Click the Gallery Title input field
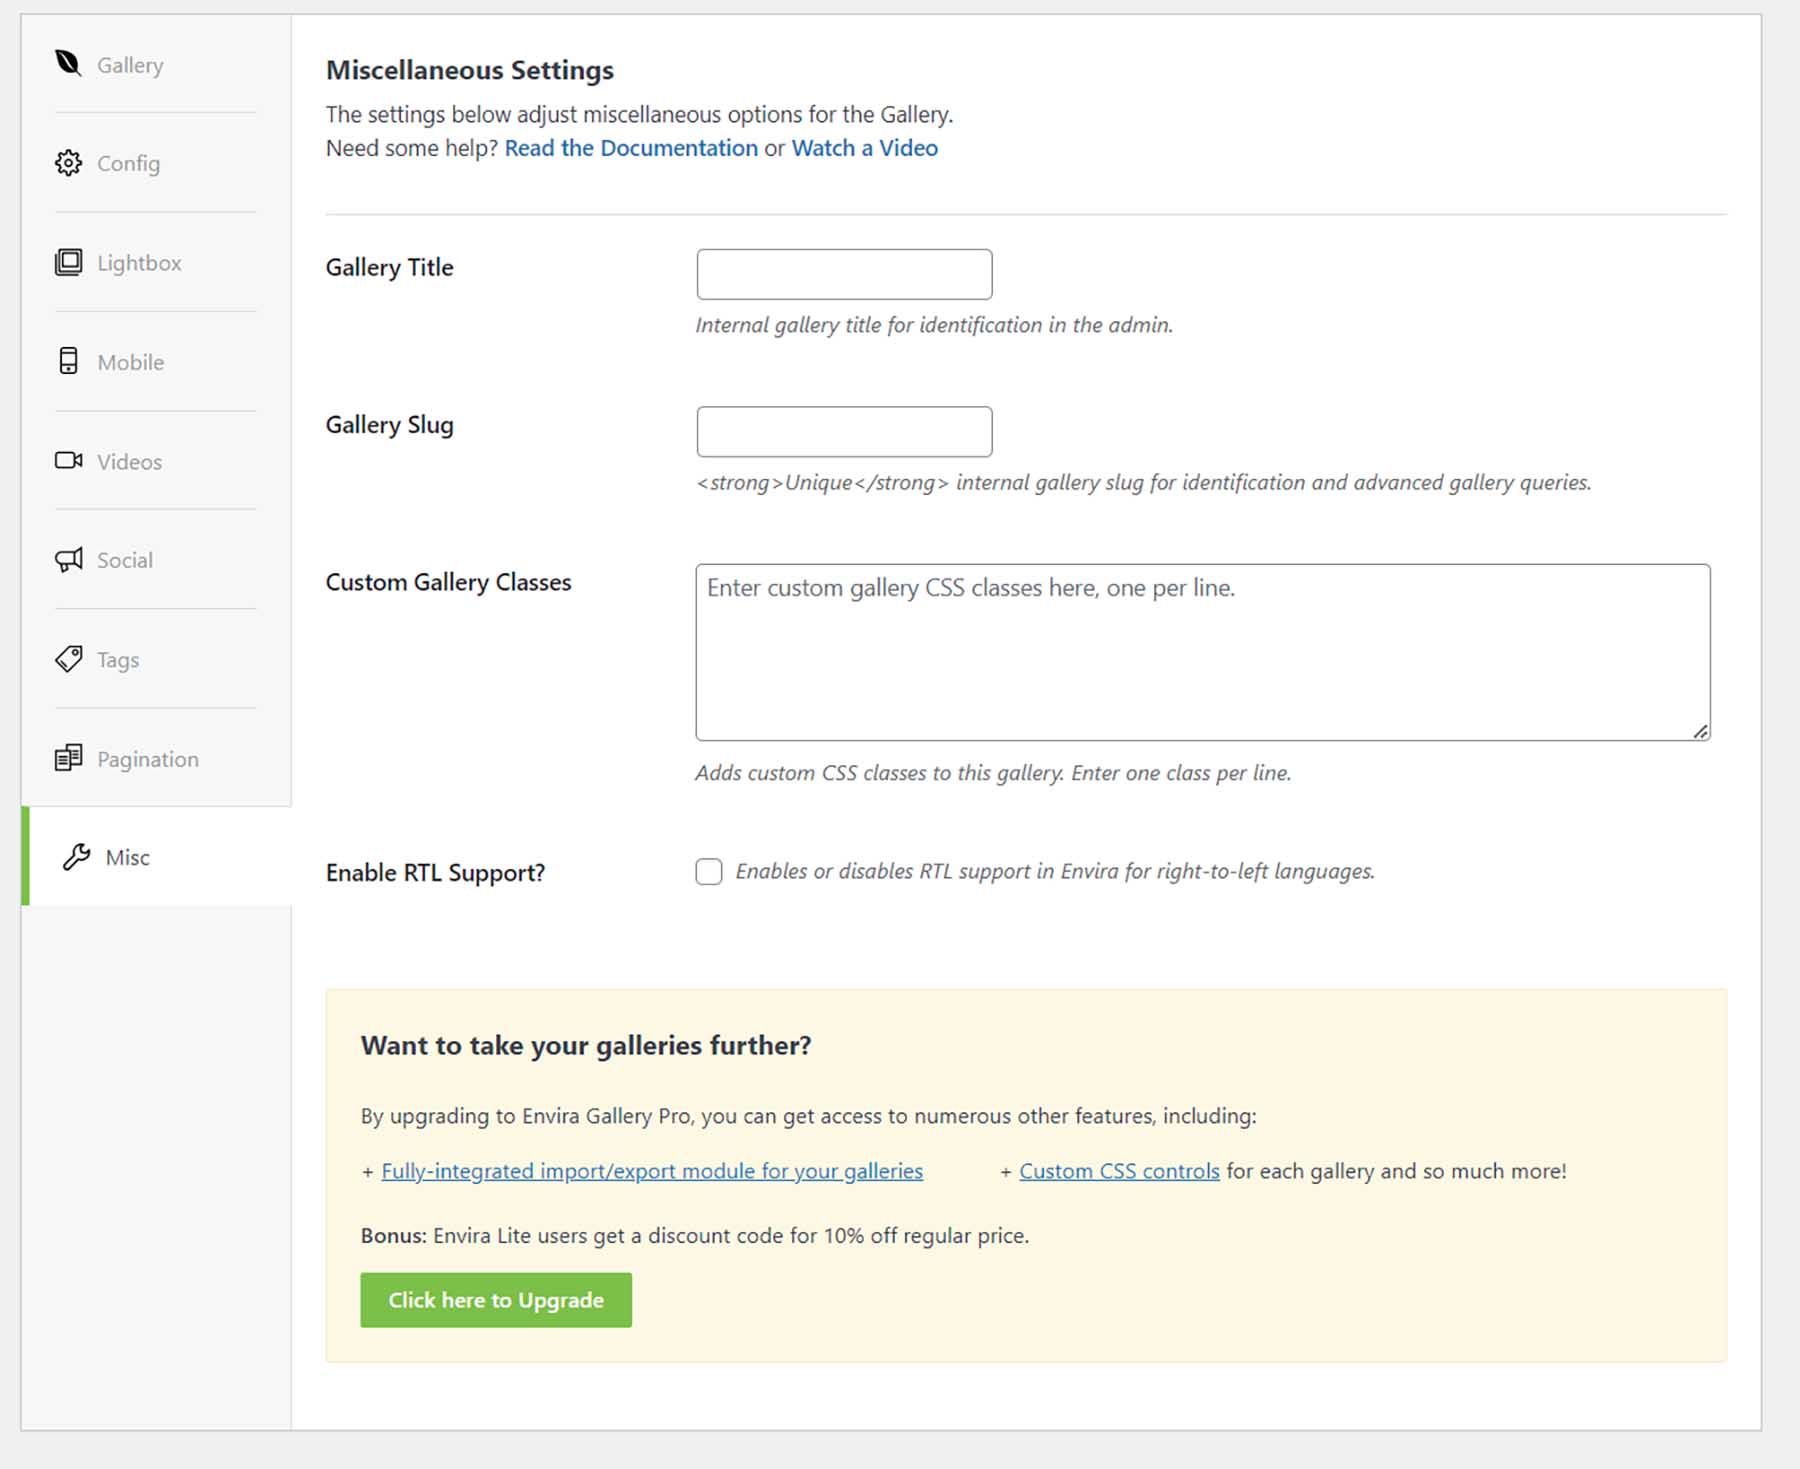 click(843, 273)
